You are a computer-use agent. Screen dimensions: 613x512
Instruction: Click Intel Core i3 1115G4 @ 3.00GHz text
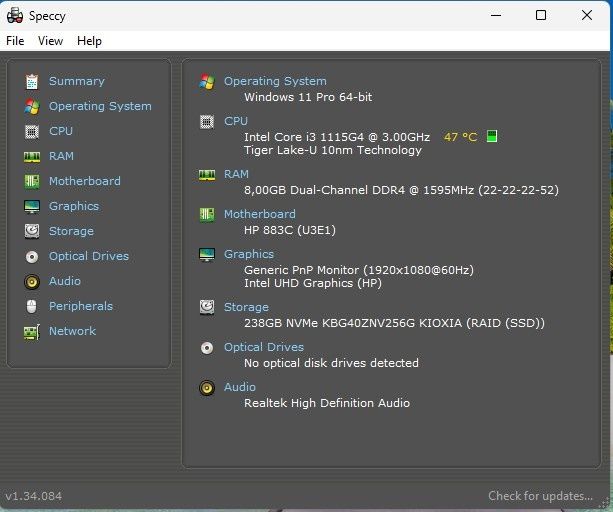[x=337, y=137]
